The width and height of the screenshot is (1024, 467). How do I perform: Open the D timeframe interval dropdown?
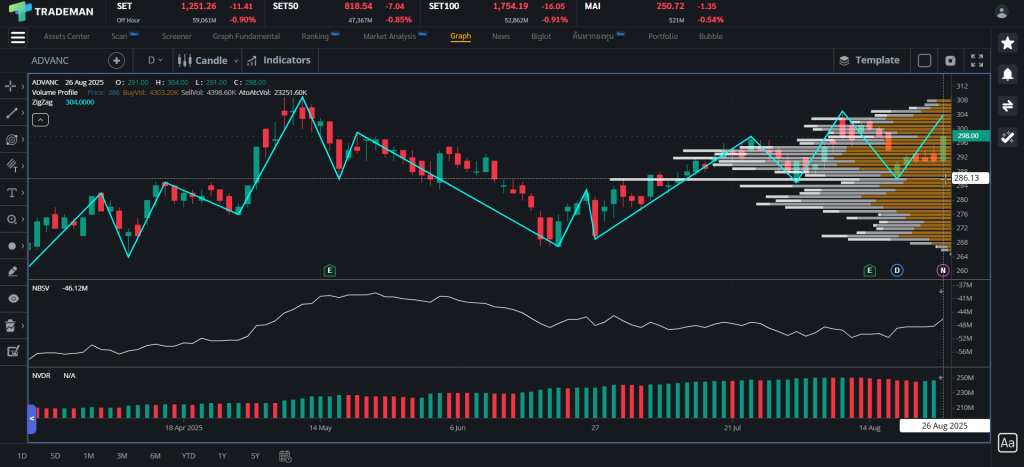point(155,60)
